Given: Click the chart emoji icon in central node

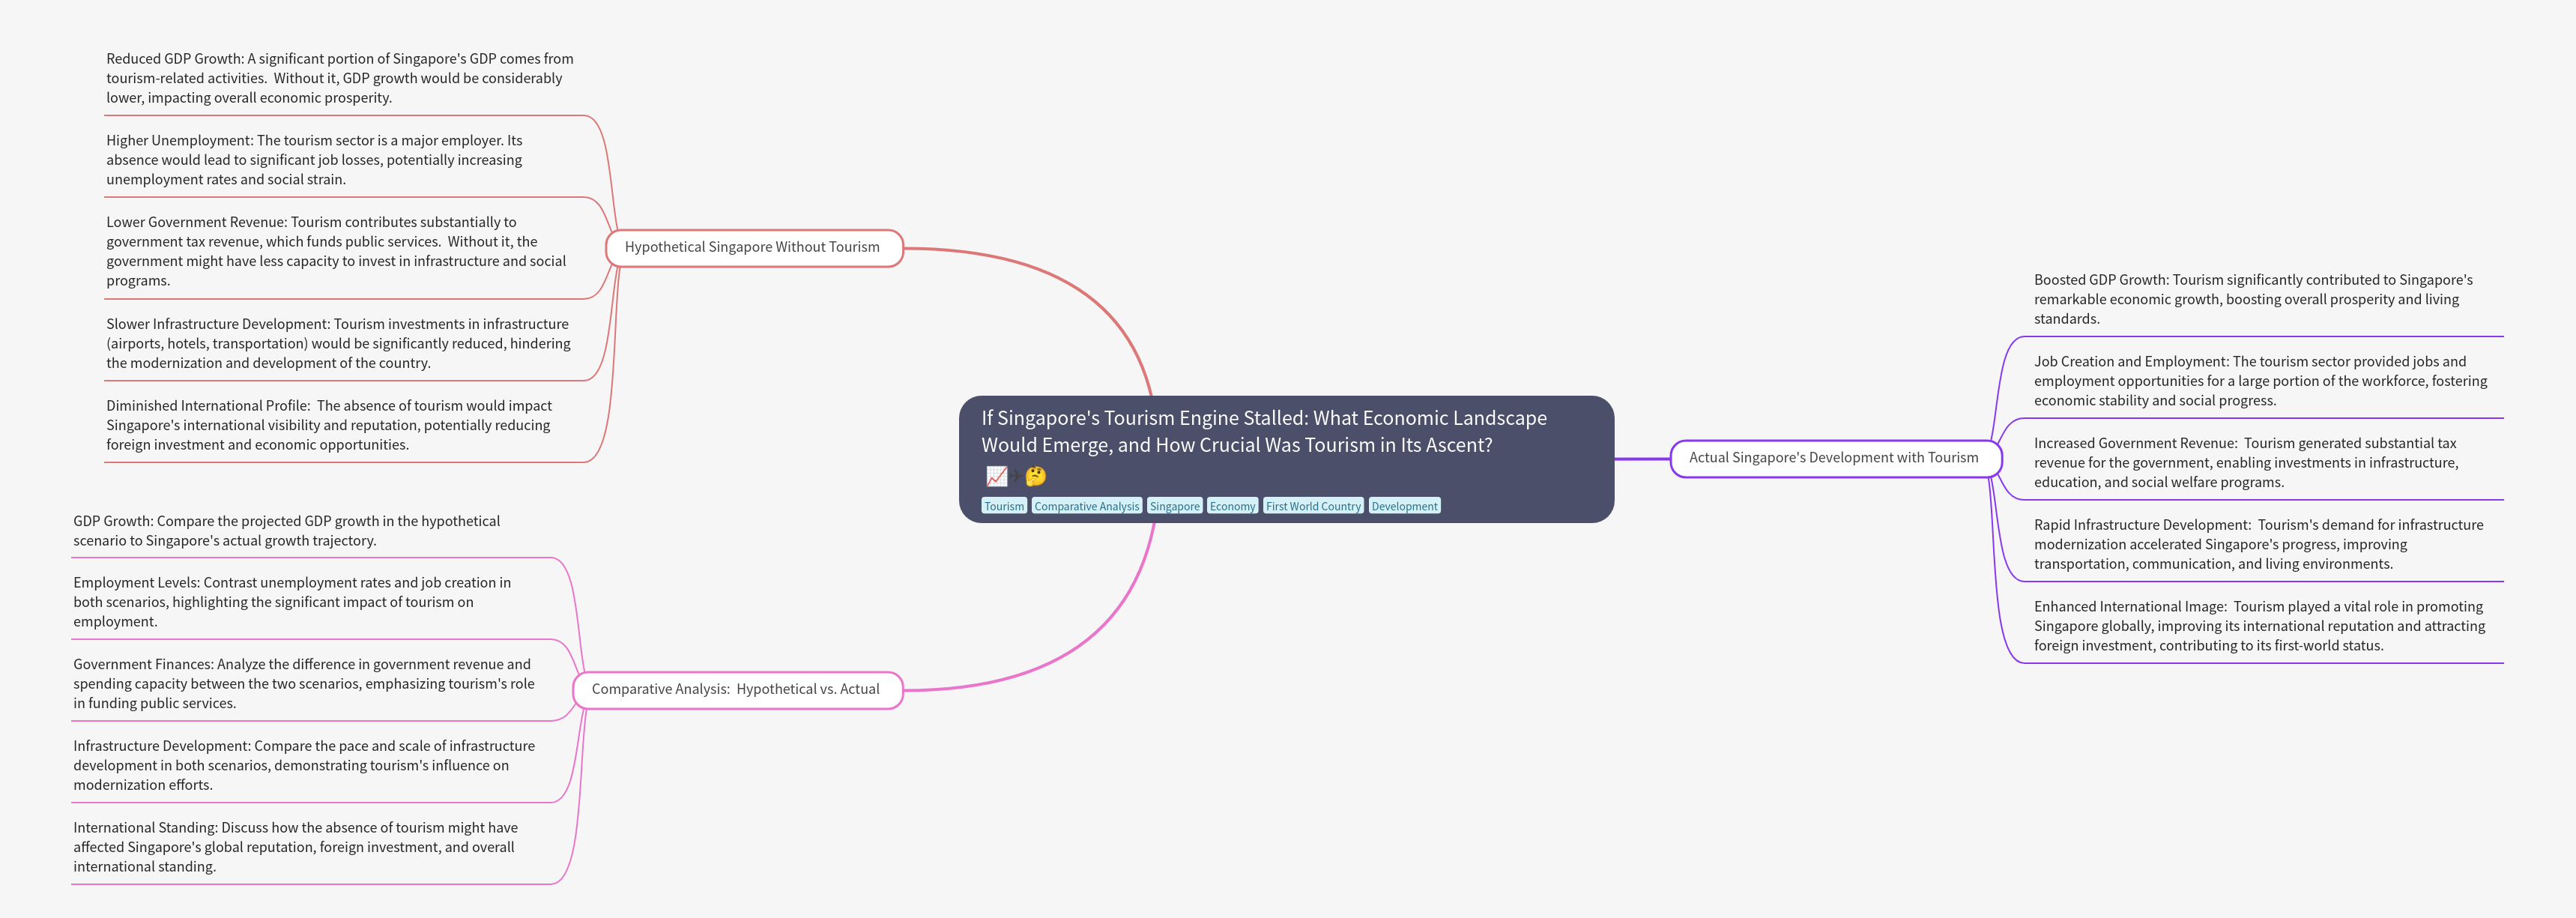Looking at the screenshot, I should click(x=996, y=476).
